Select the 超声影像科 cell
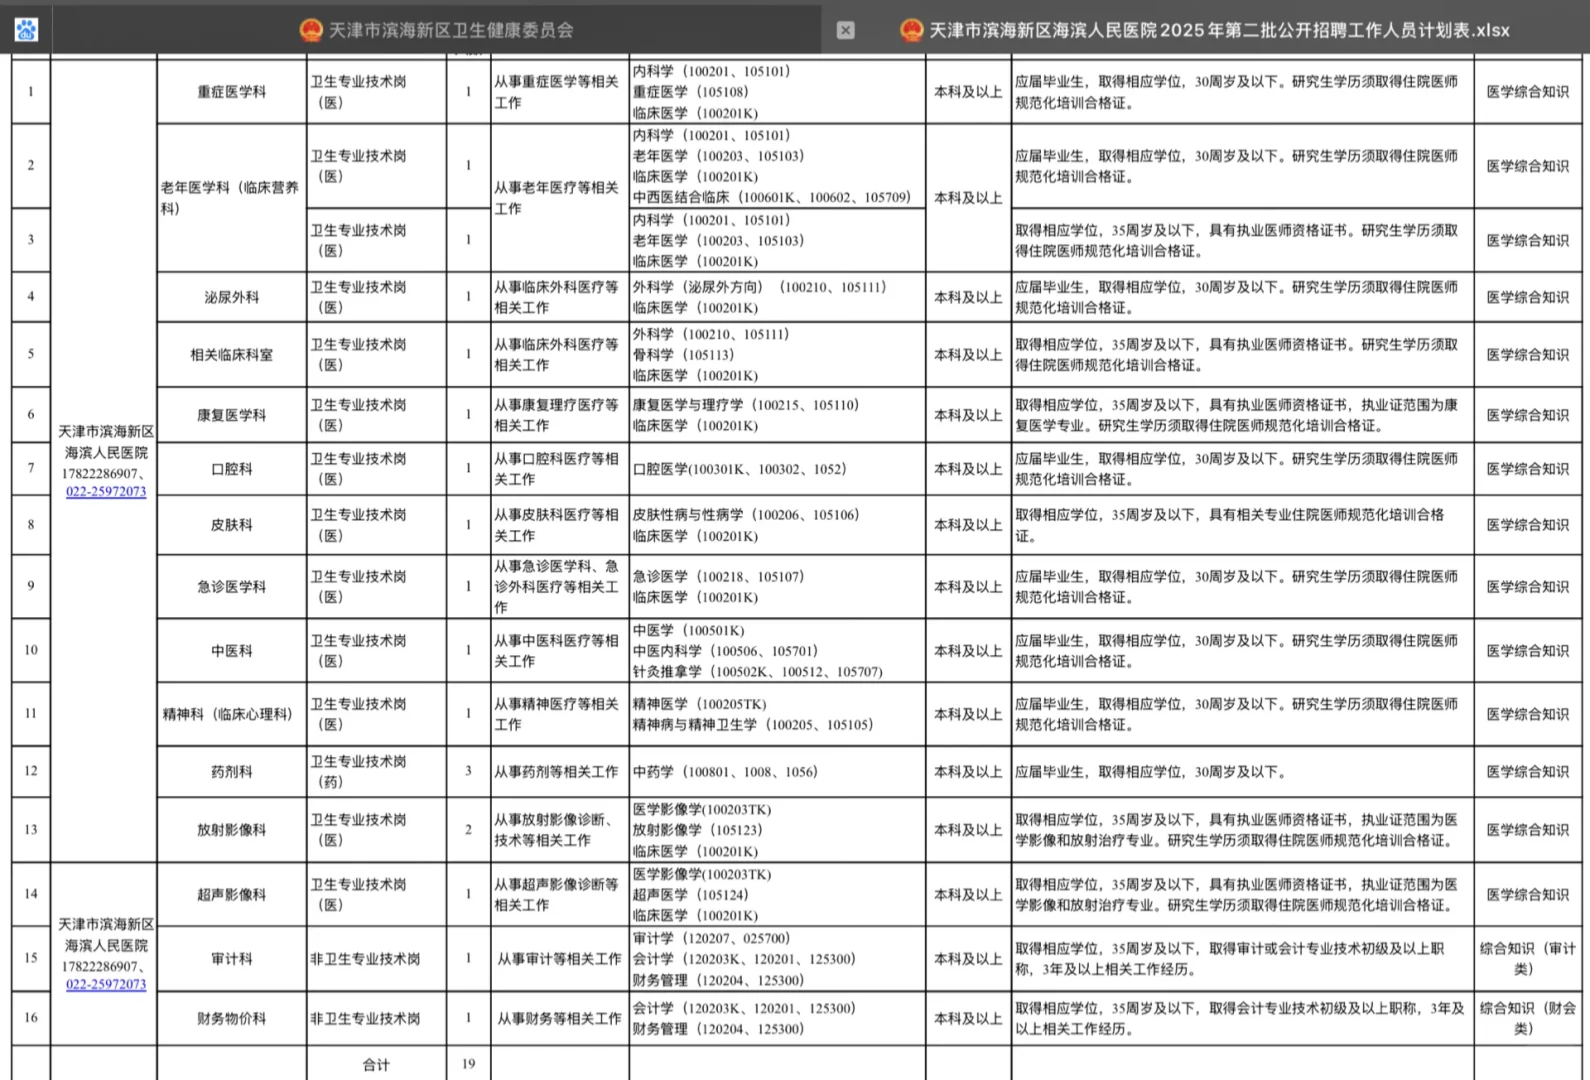 coord(232,895)
